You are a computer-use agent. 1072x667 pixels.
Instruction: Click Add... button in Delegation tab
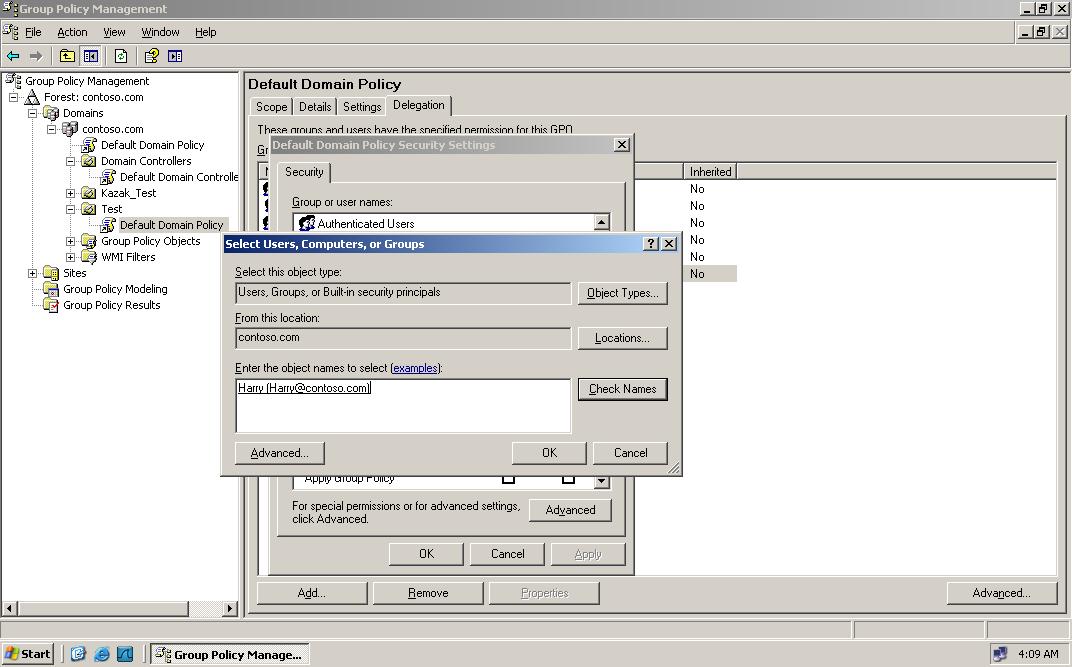click(x=312, y=593)
